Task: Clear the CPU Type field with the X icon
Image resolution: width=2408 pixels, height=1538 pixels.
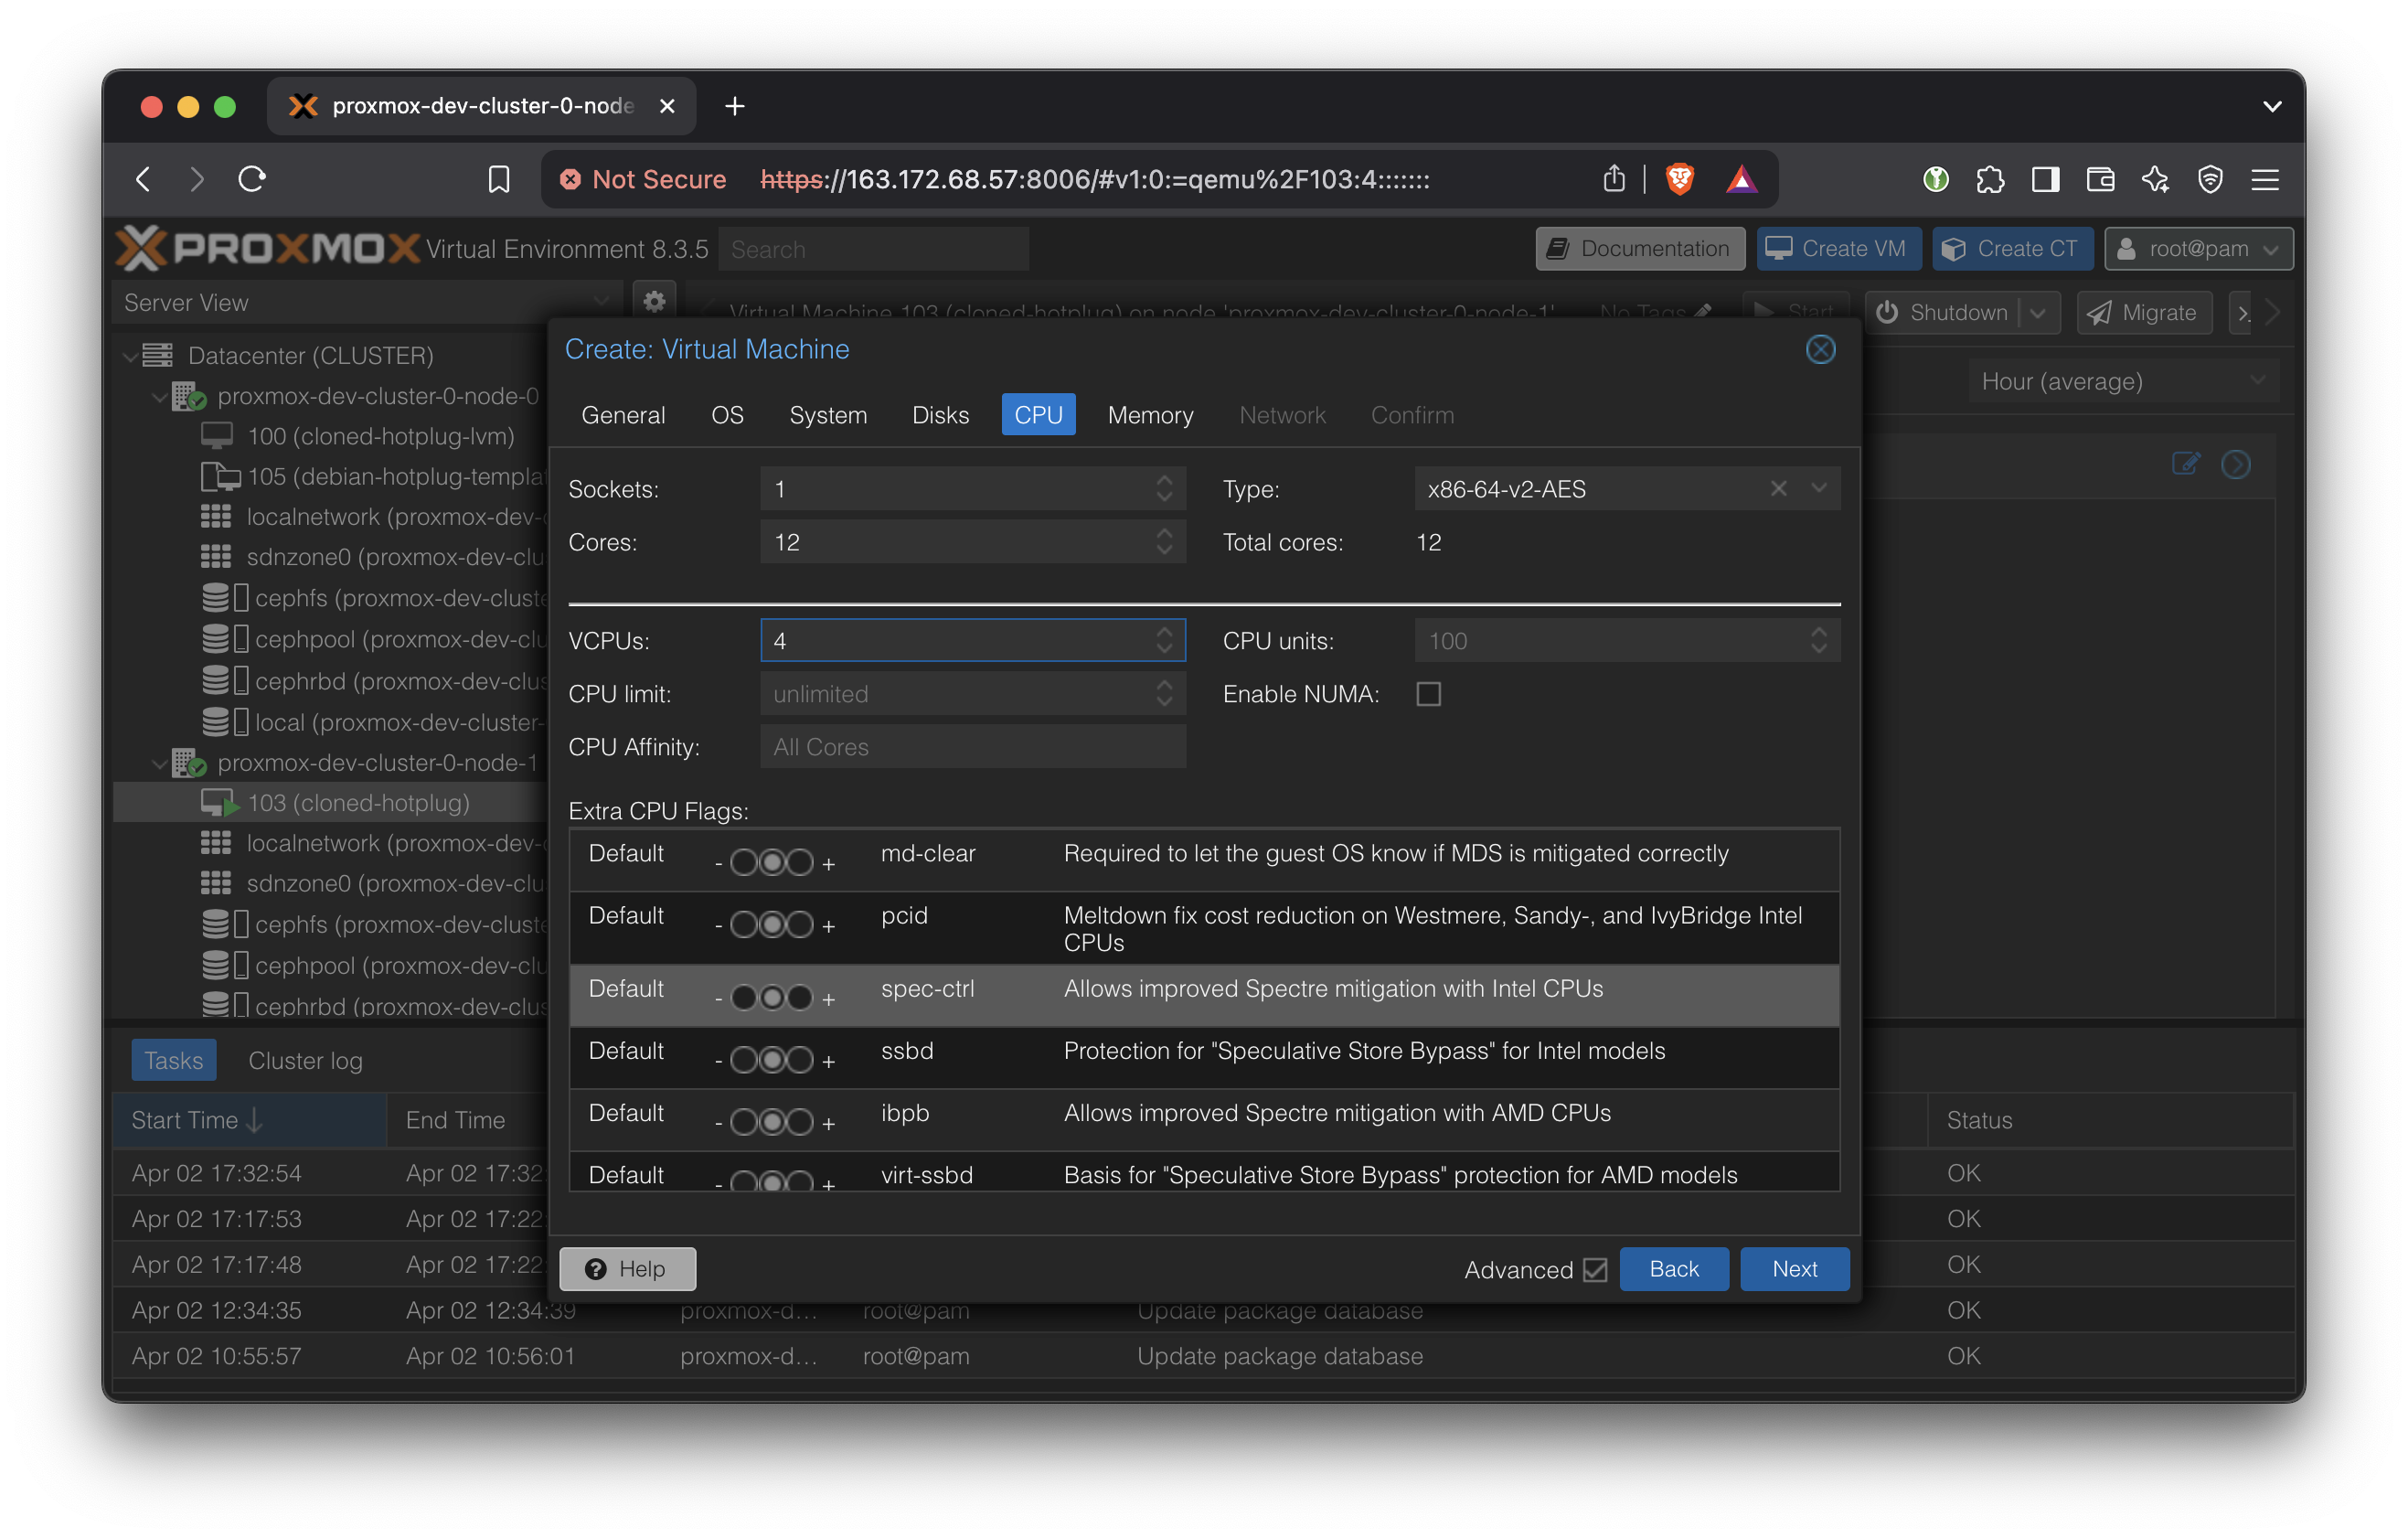Action: tap(1778, 488)
